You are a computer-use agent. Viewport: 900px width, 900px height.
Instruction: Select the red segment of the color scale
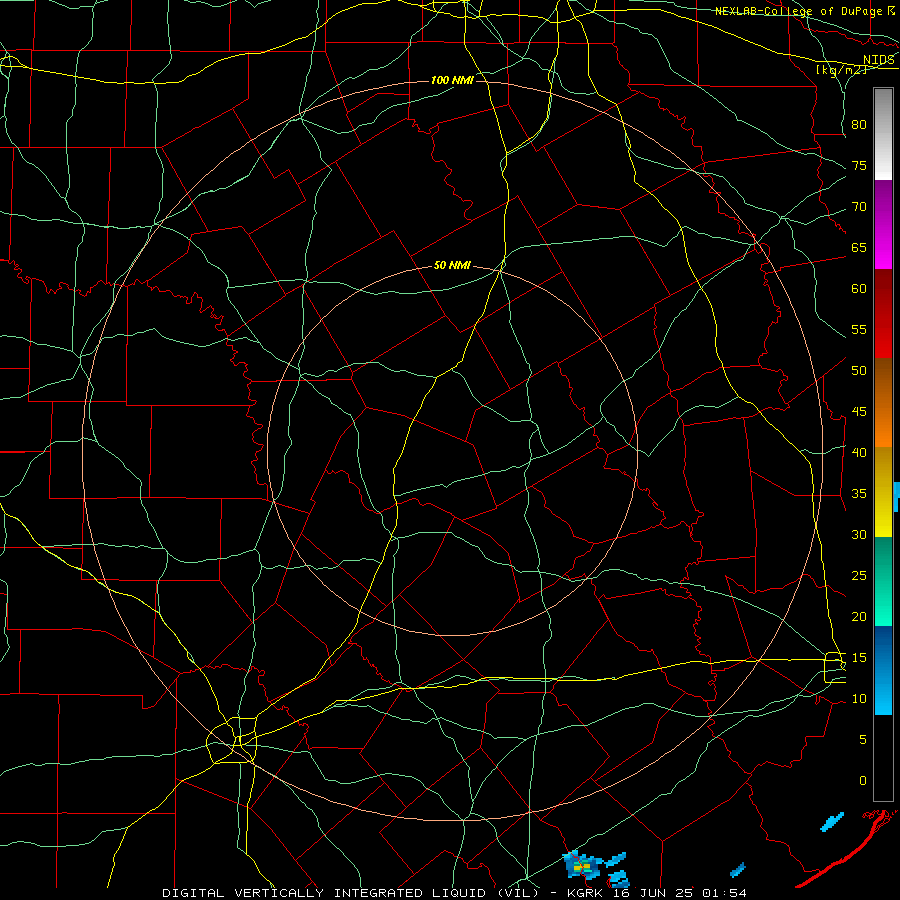coord(883,314)
